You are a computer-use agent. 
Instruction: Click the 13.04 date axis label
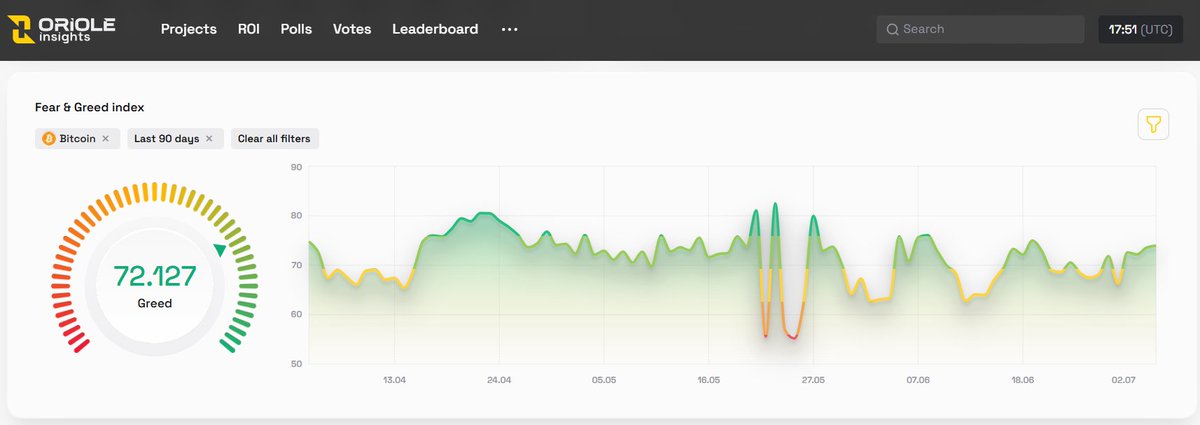(x=394, y=380)
